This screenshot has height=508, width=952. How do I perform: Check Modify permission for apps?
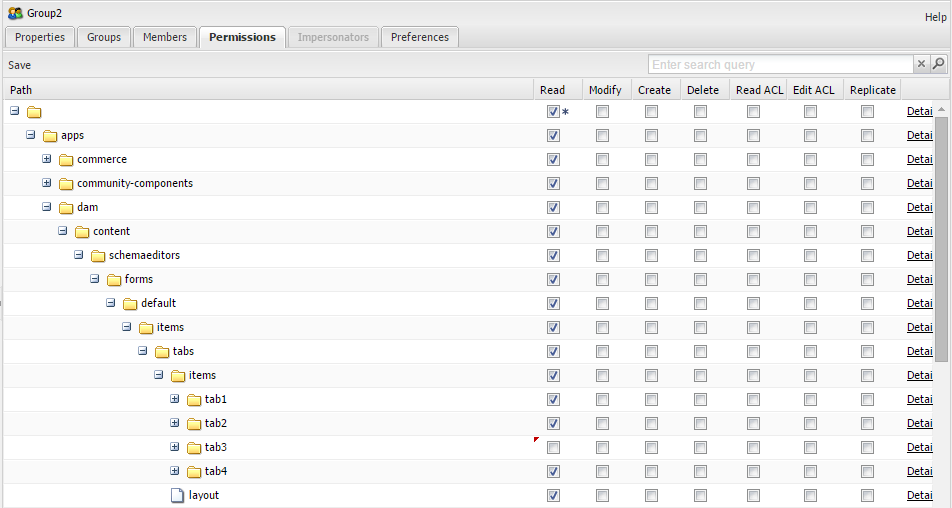point(602,136)
